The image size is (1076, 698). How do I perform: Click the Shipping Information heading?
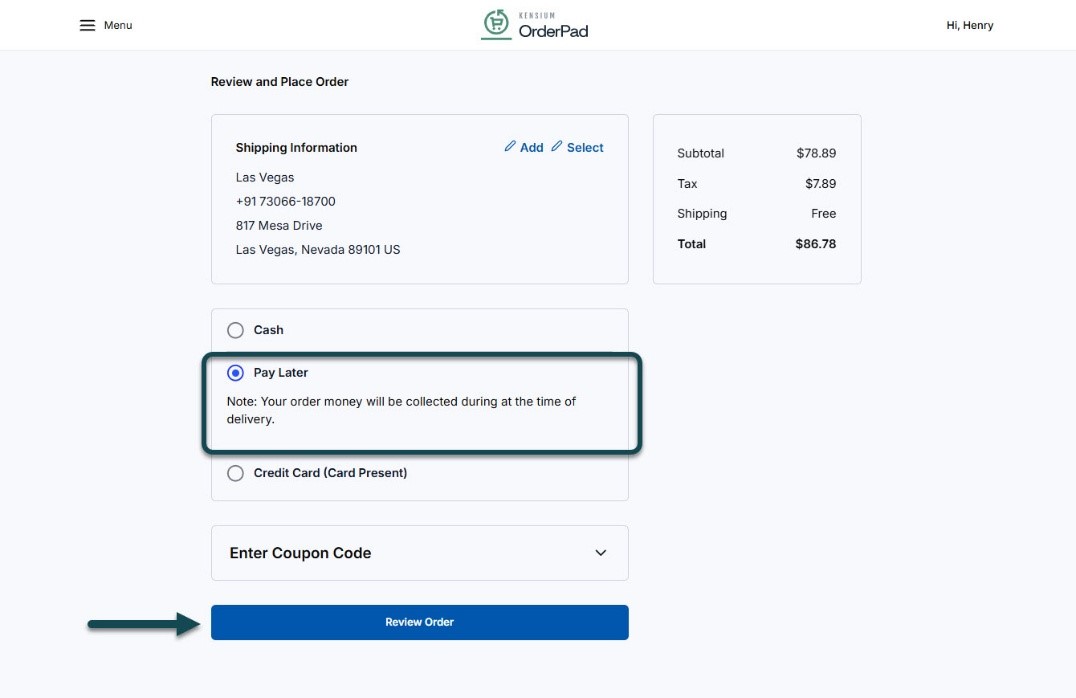click(296, 148)
